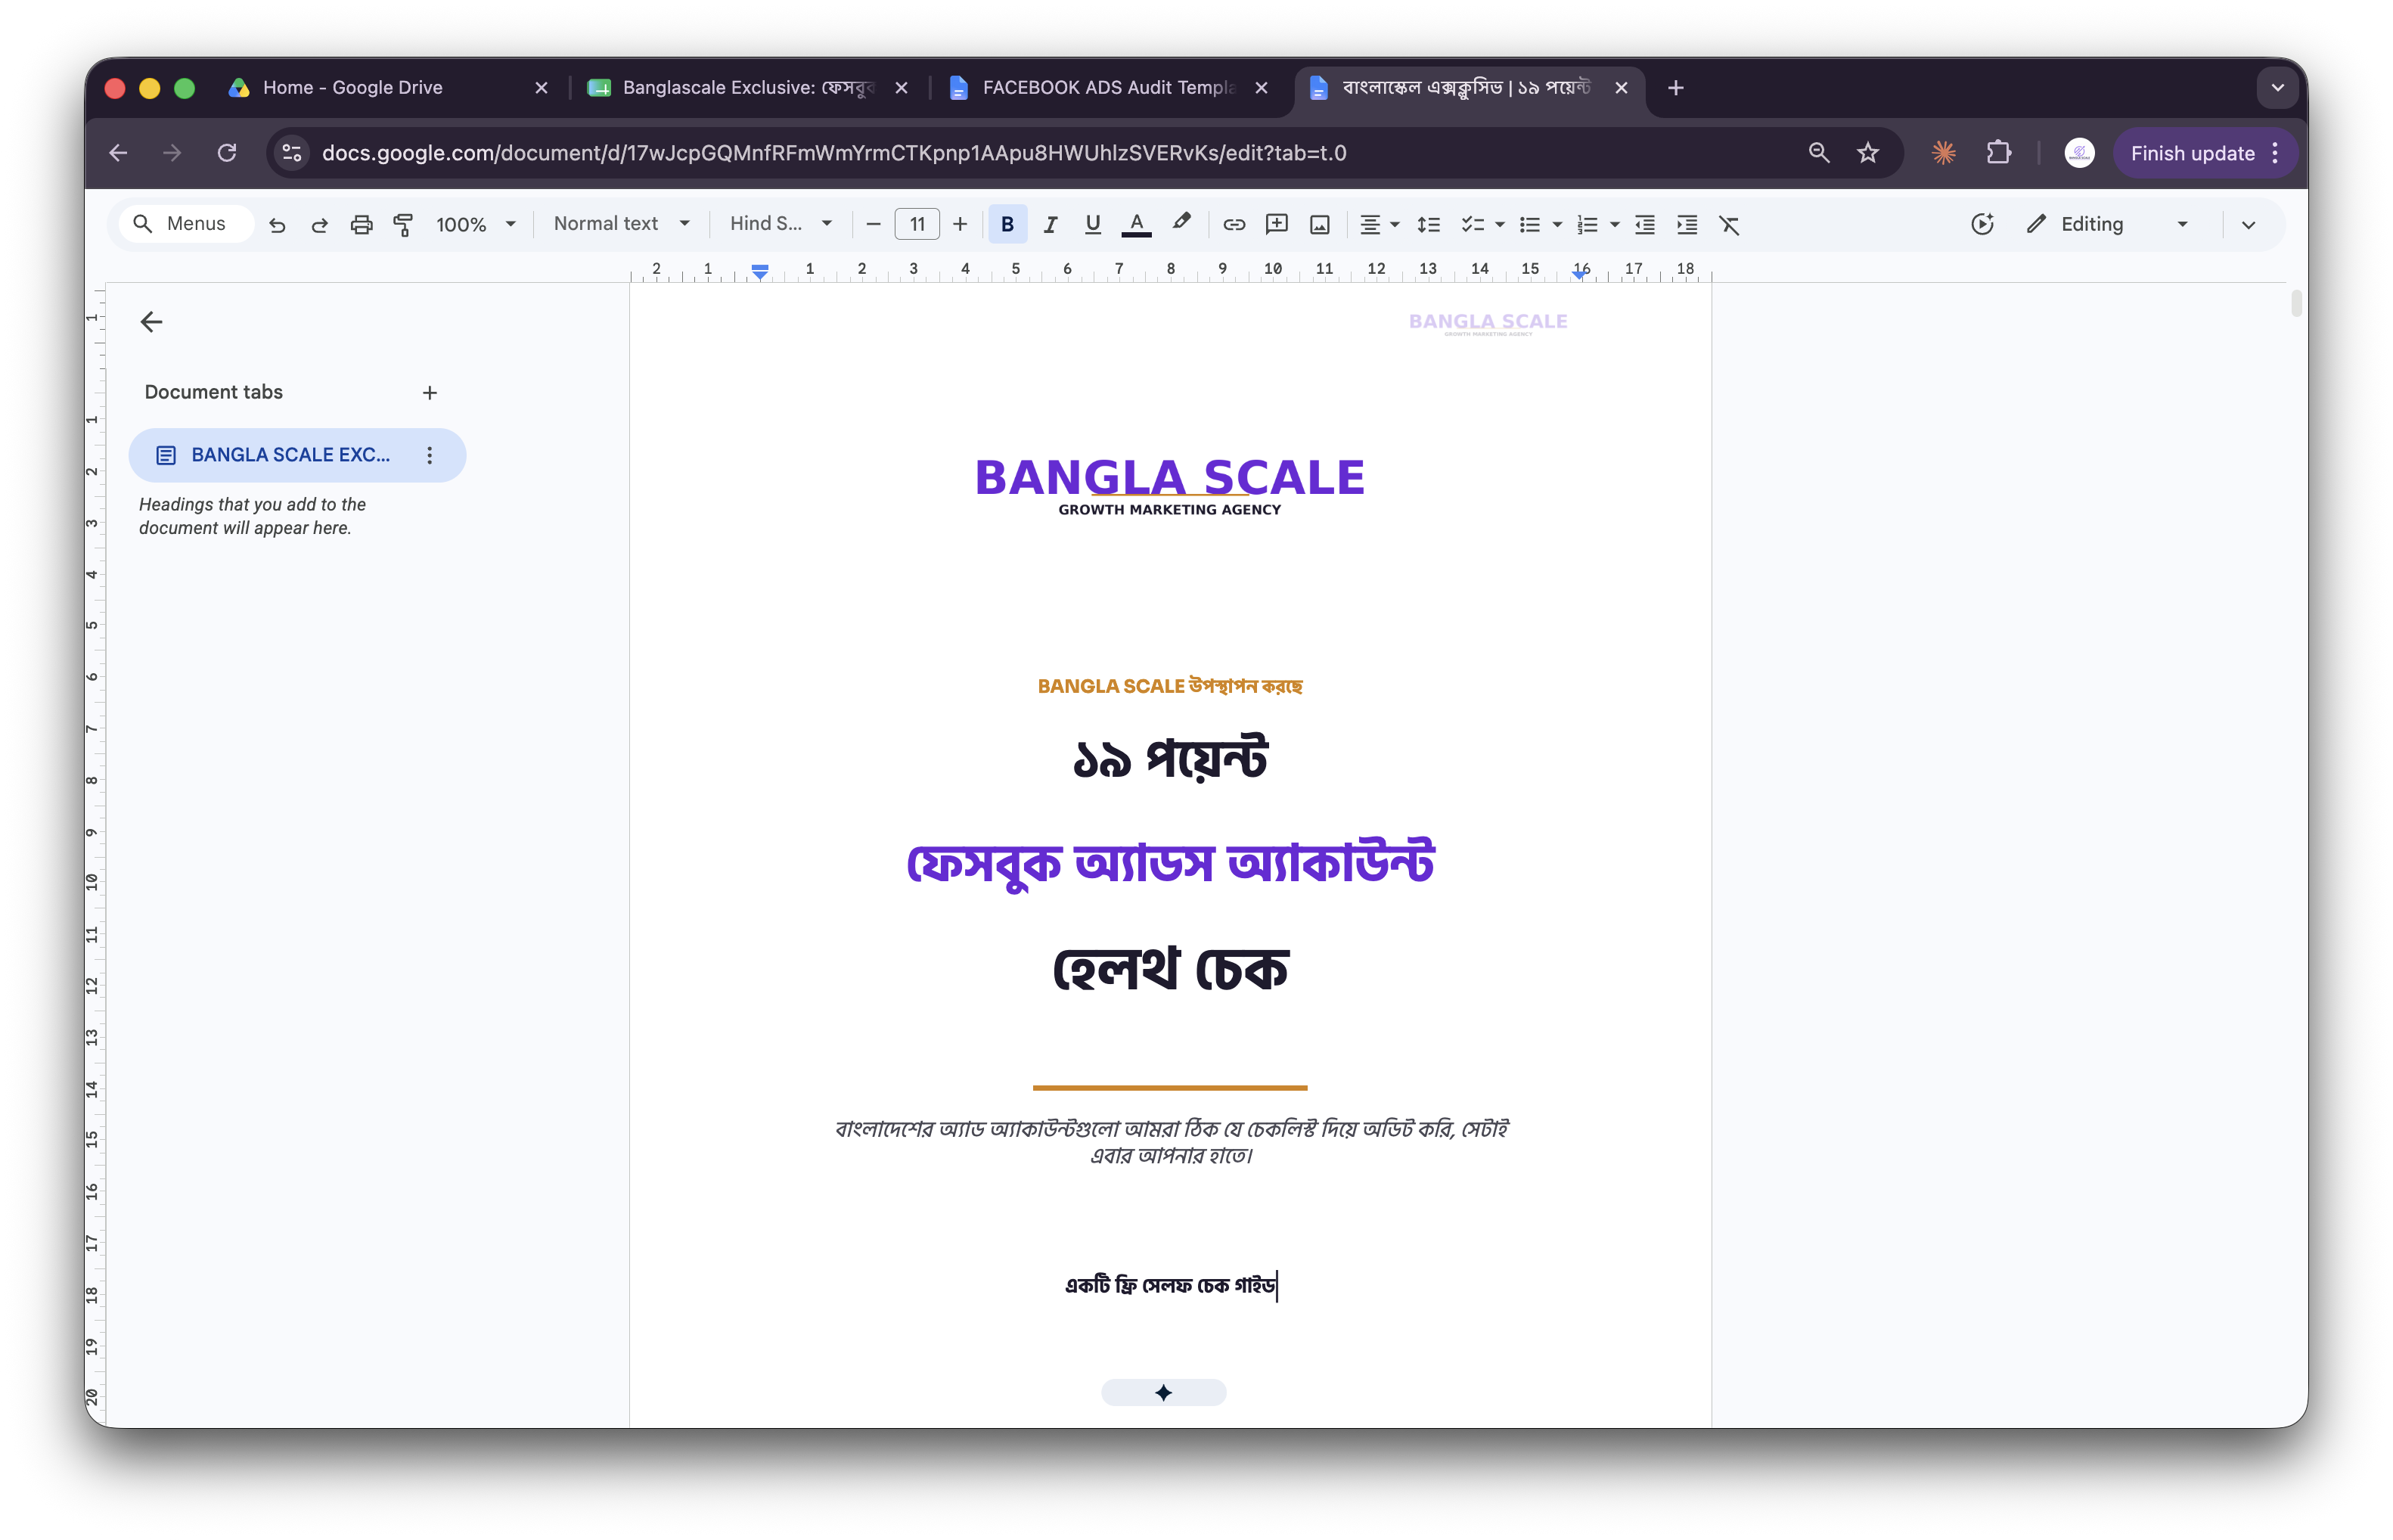
Task: Clear formatting with the toolbar icon
Action: tap(1728, 224)
